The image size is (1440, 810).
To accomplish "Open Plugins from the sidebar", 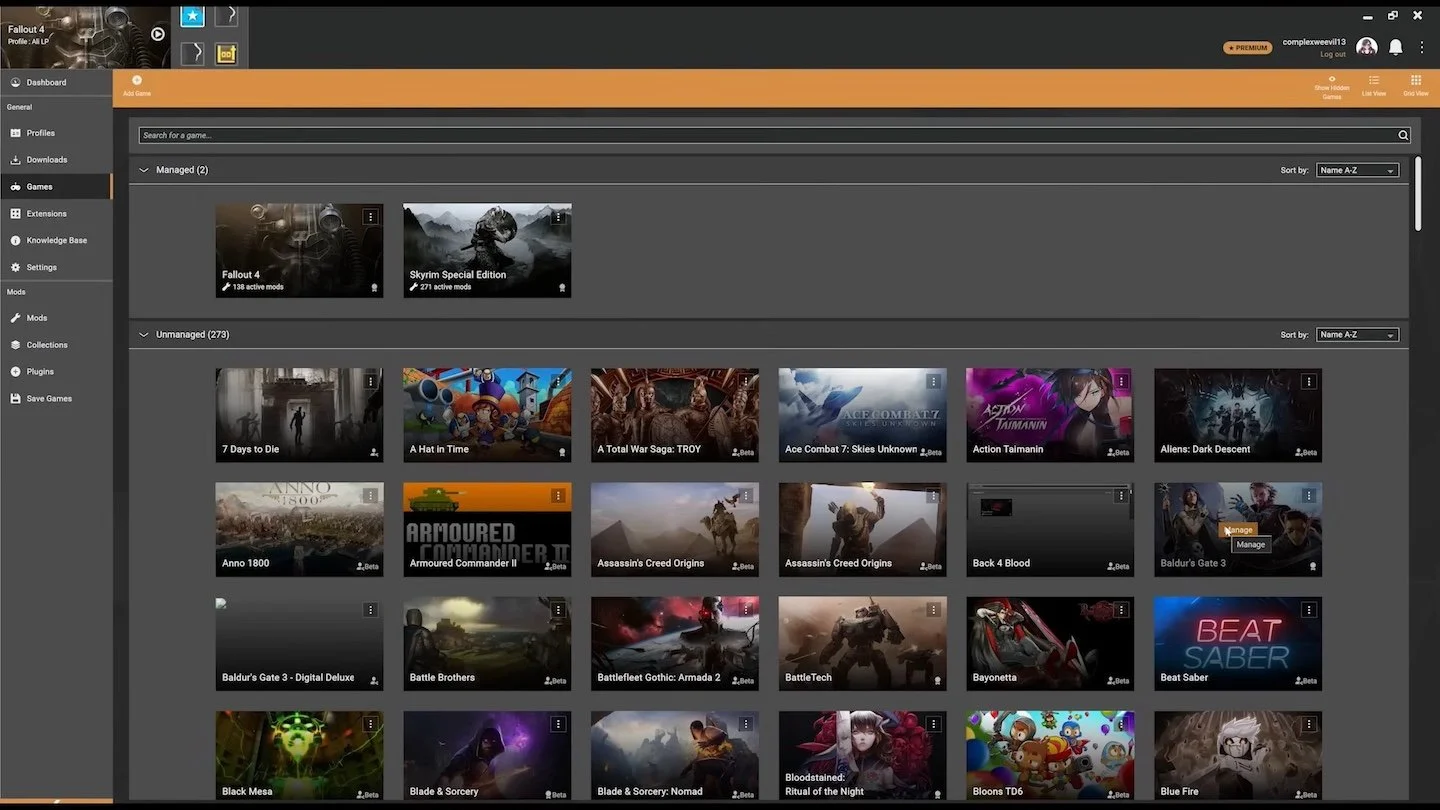I will click(56, 372).
